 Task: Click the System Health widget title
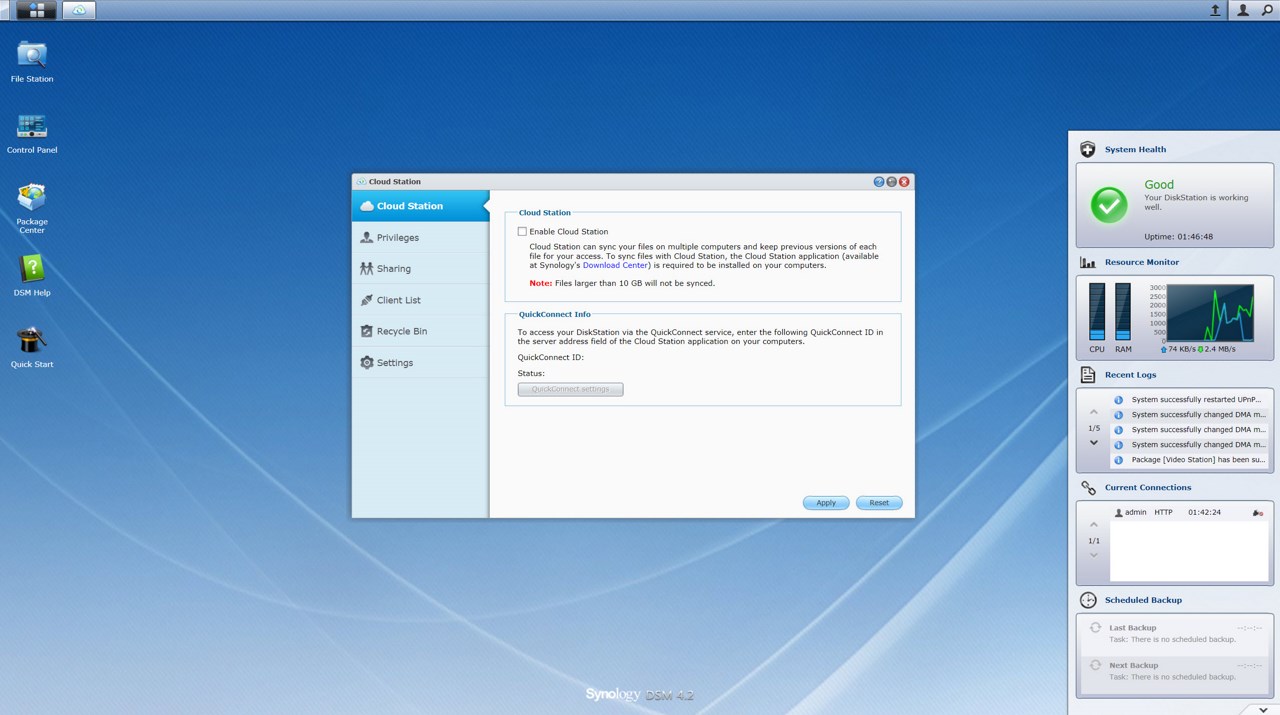click(1135, 150)
